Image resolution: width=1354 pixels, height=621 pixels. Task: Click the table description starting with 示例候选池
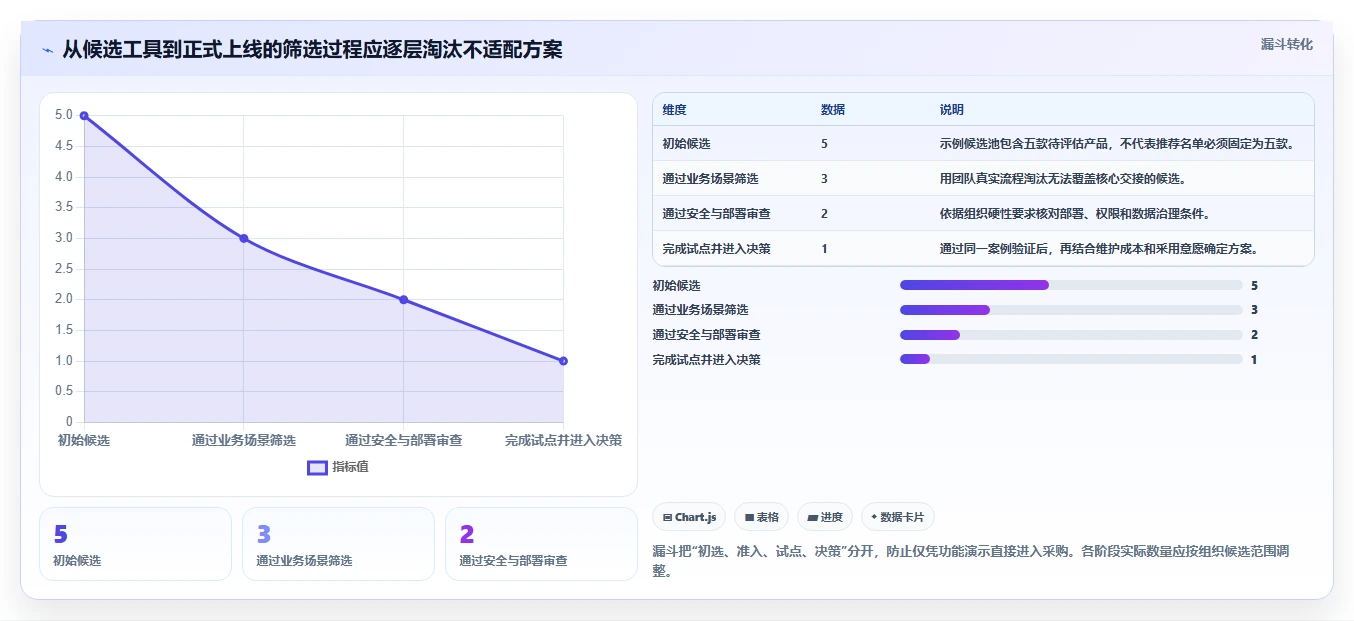click(1117, 144)
